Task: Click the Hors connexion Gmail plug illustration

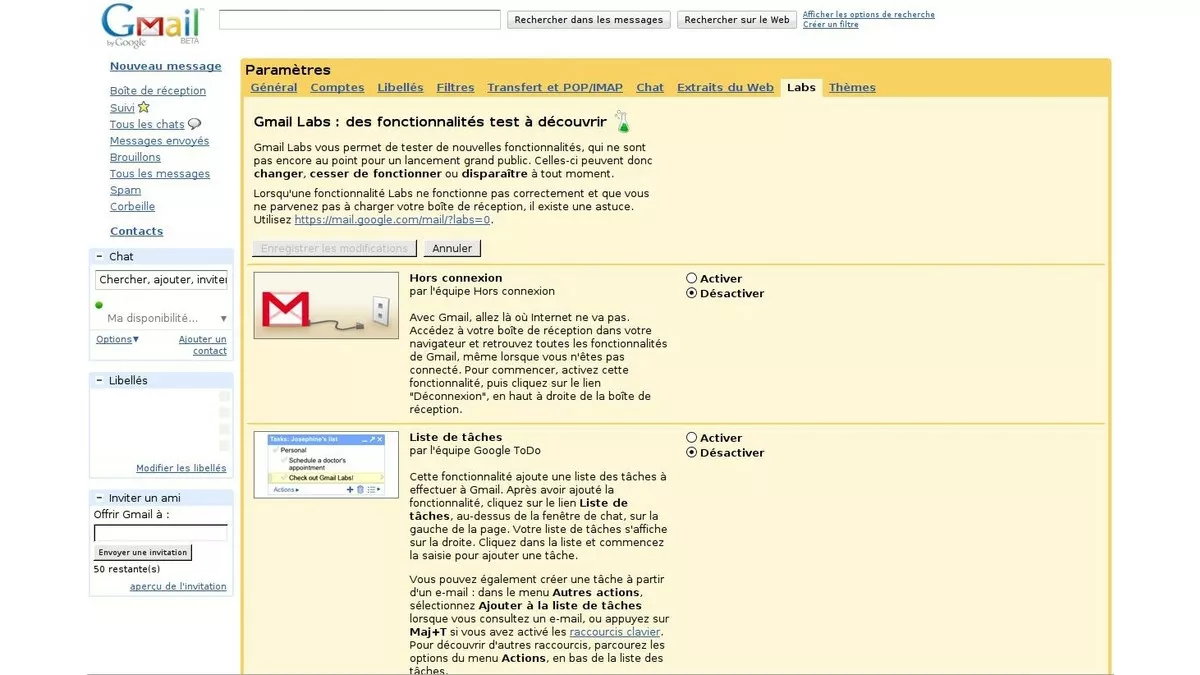Action: (x=325, y=307)
